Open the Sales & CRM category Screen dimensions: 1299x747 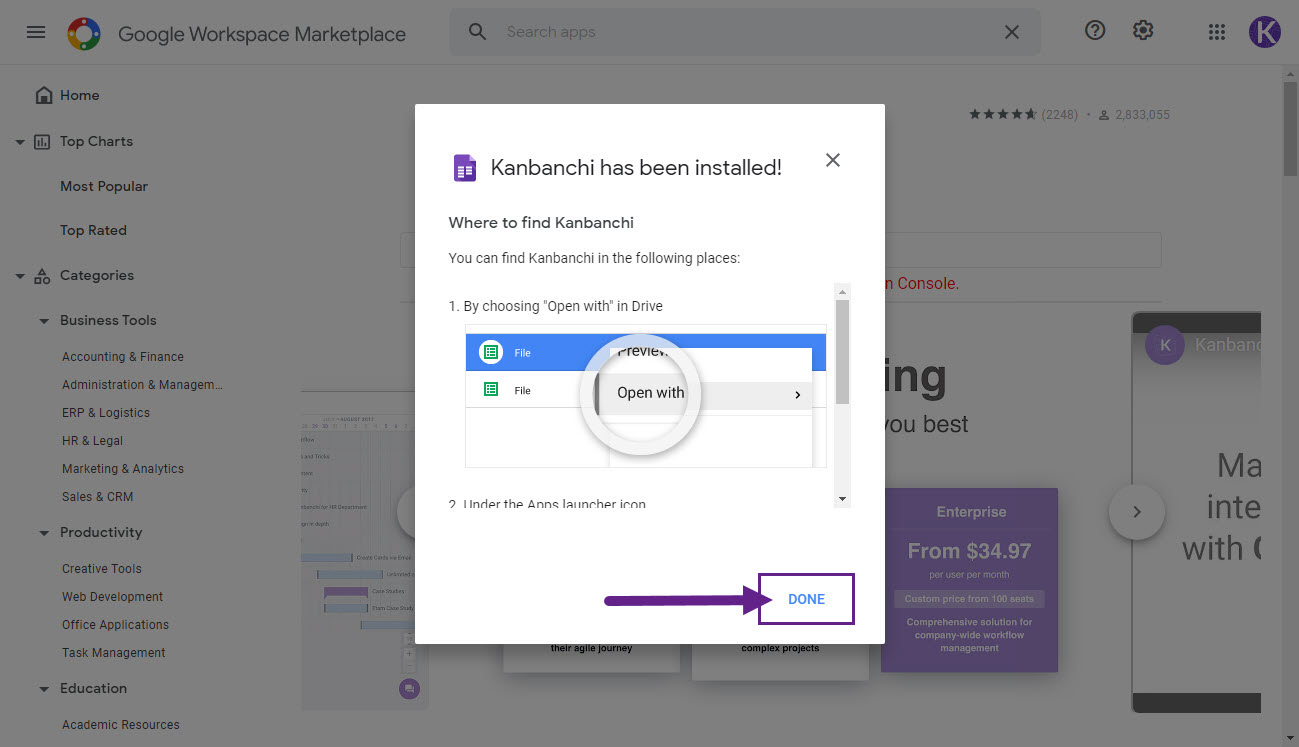pyautogui.click(x=97, y=497)
